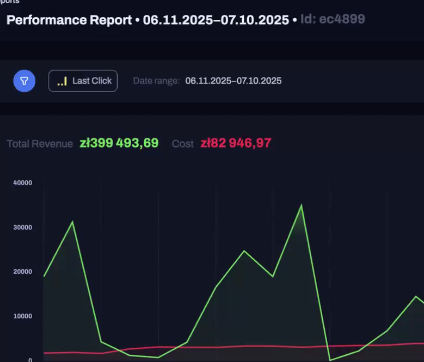Open date range 06.11.2025–07.10.2025 picker
This screenshot has width=424, height=362.
point(233,81)
